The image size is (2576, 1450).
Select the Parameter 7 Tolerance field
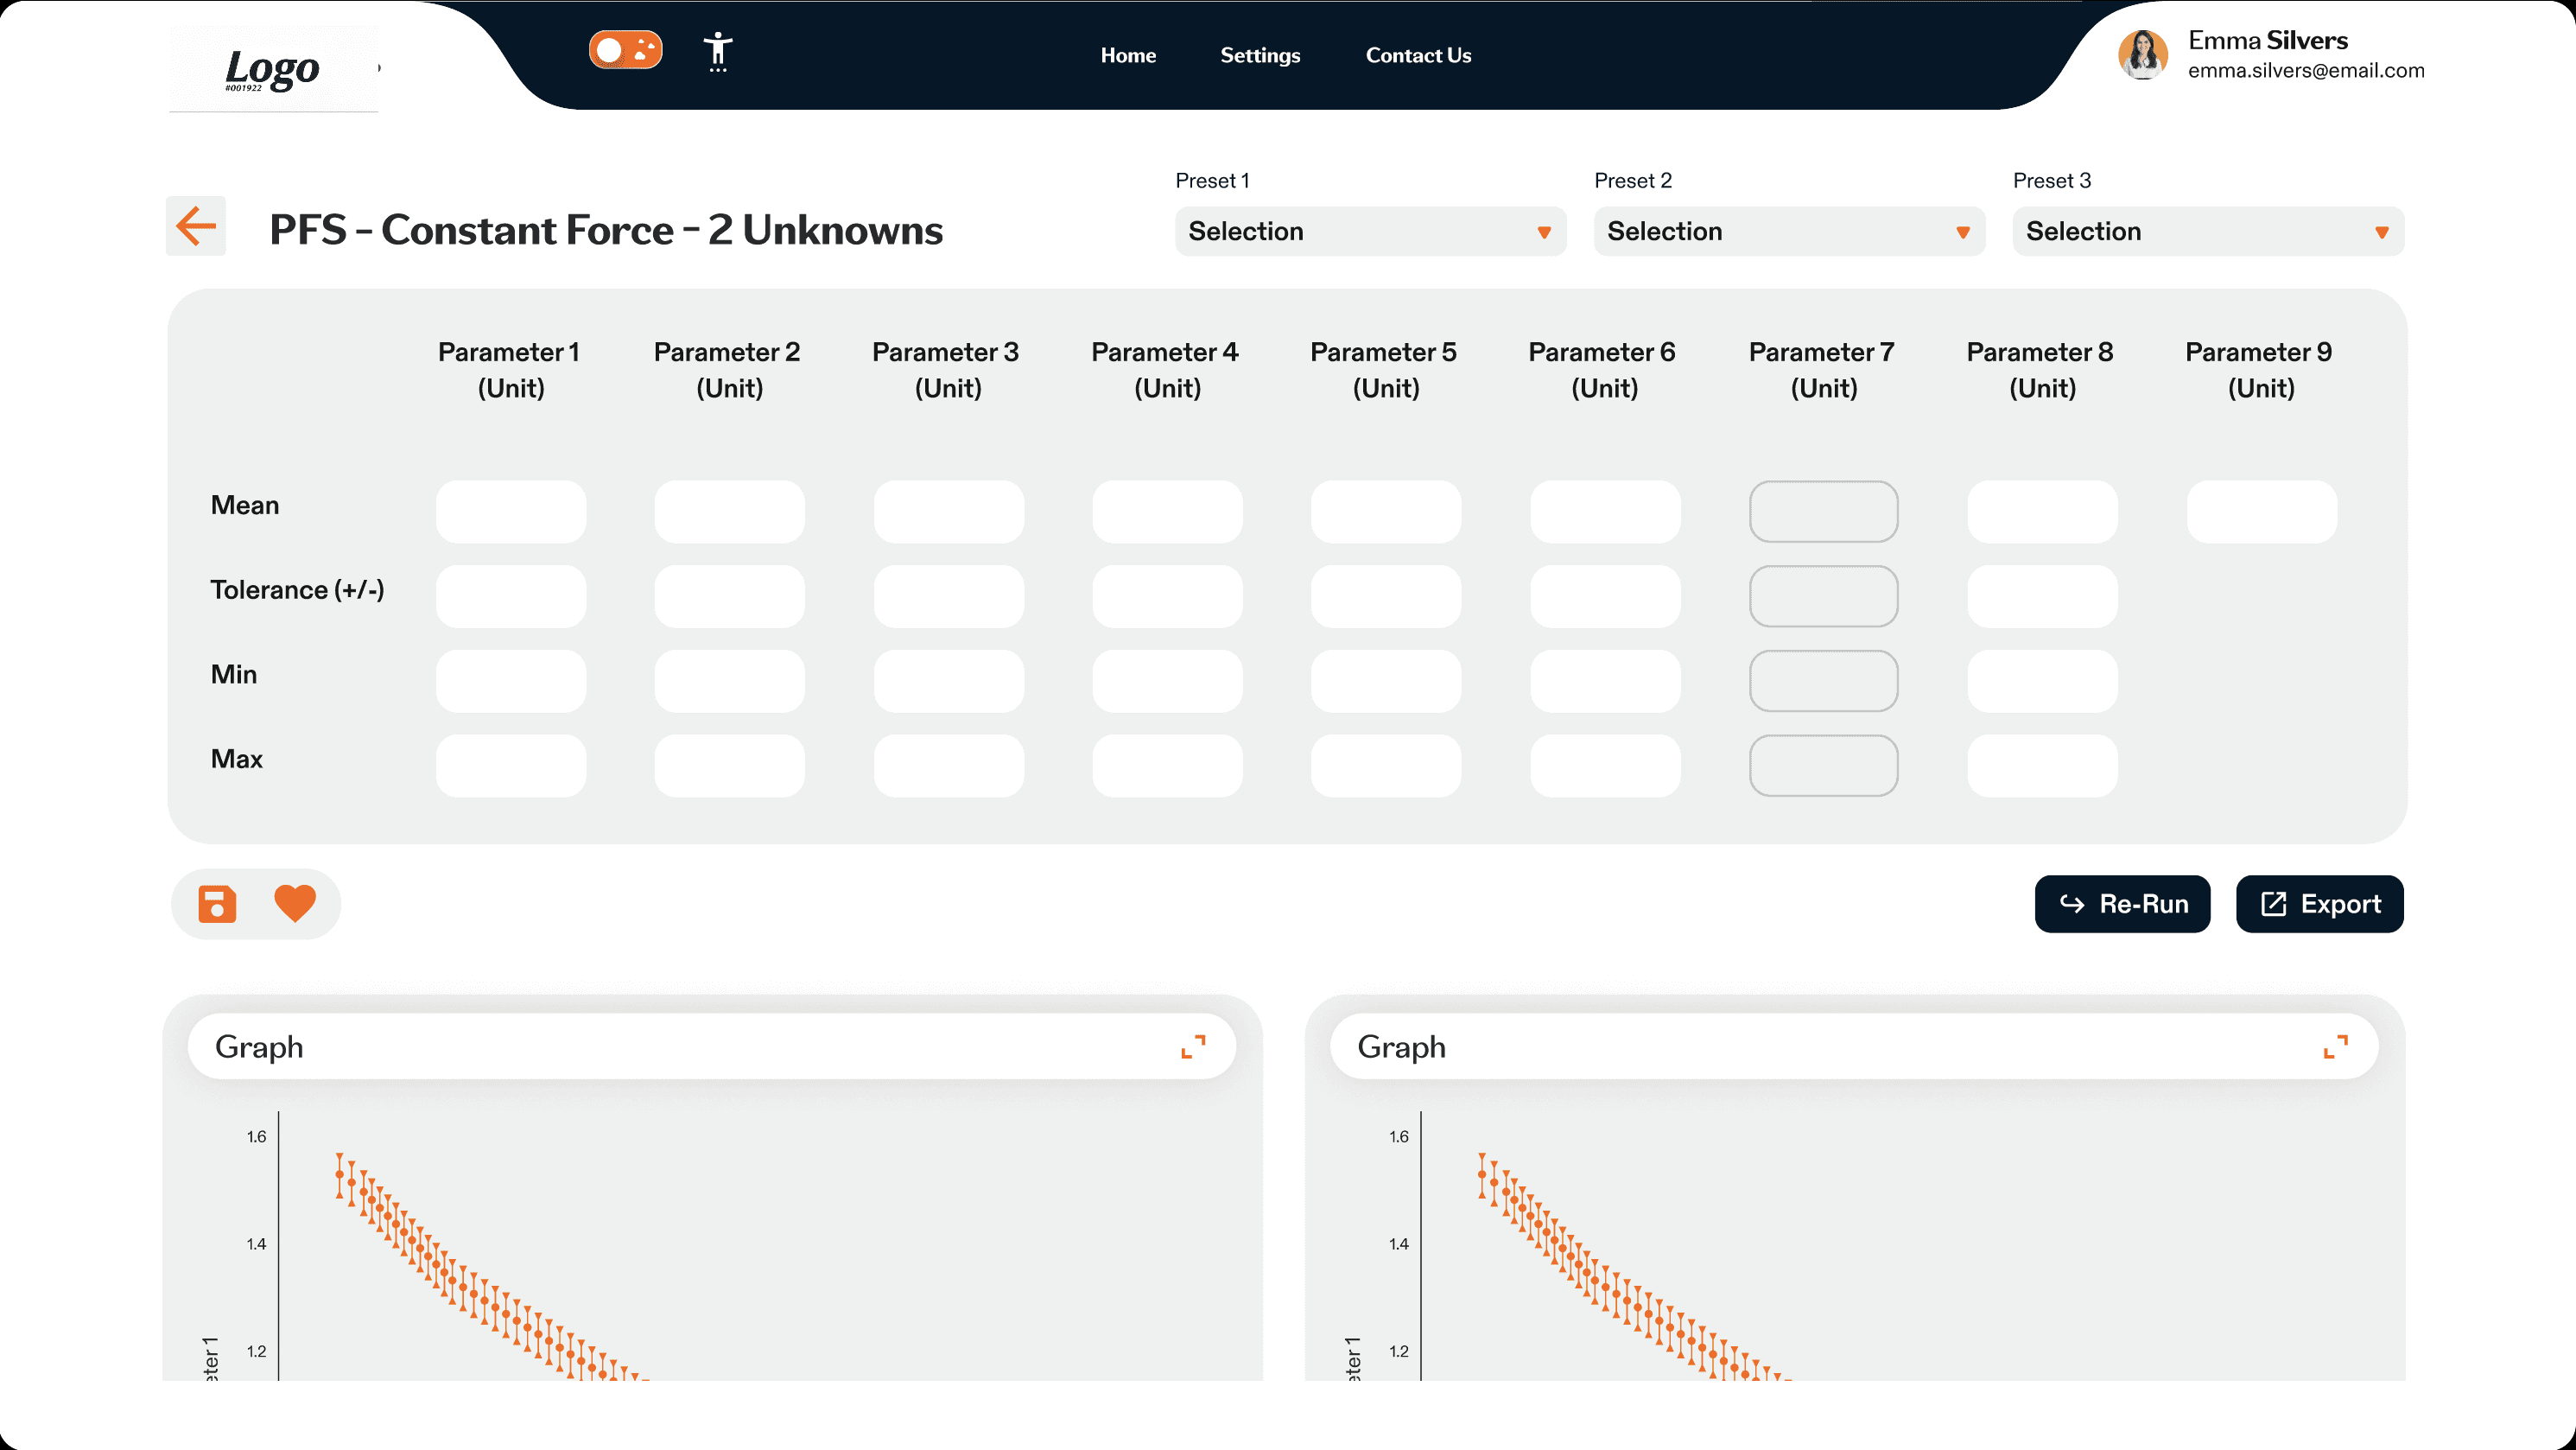click(1823, 597)
